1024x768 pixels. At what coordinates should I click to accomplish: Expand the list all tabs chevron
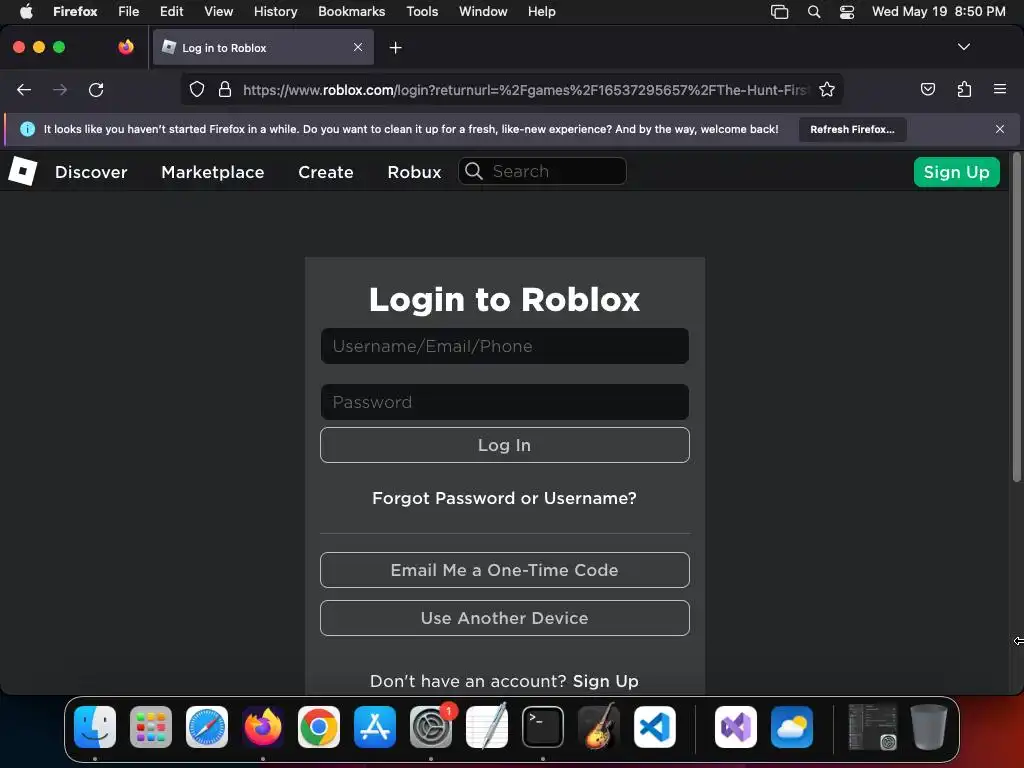pos(964,47)
